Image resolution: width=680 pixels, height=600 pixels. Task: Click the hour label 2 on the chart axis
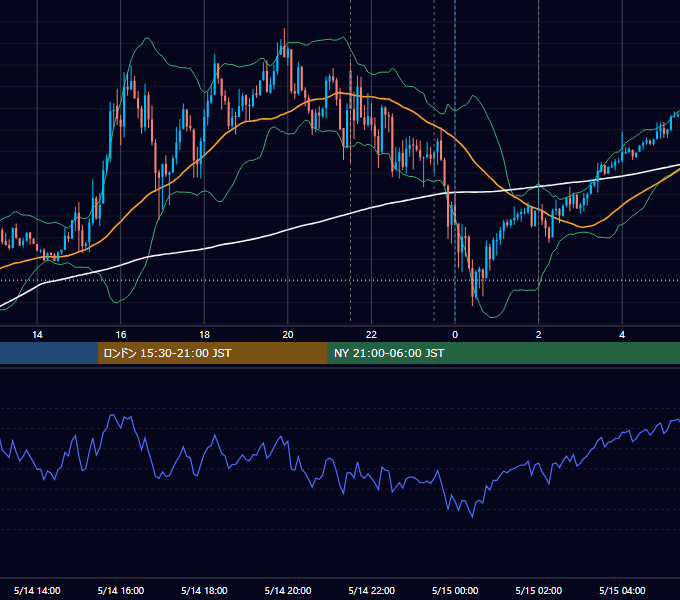point(539,335)
